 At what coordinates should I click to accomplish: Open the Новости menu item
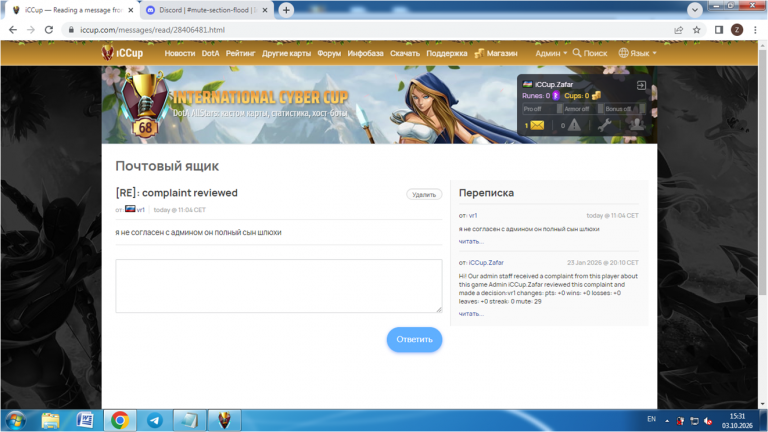180,53
